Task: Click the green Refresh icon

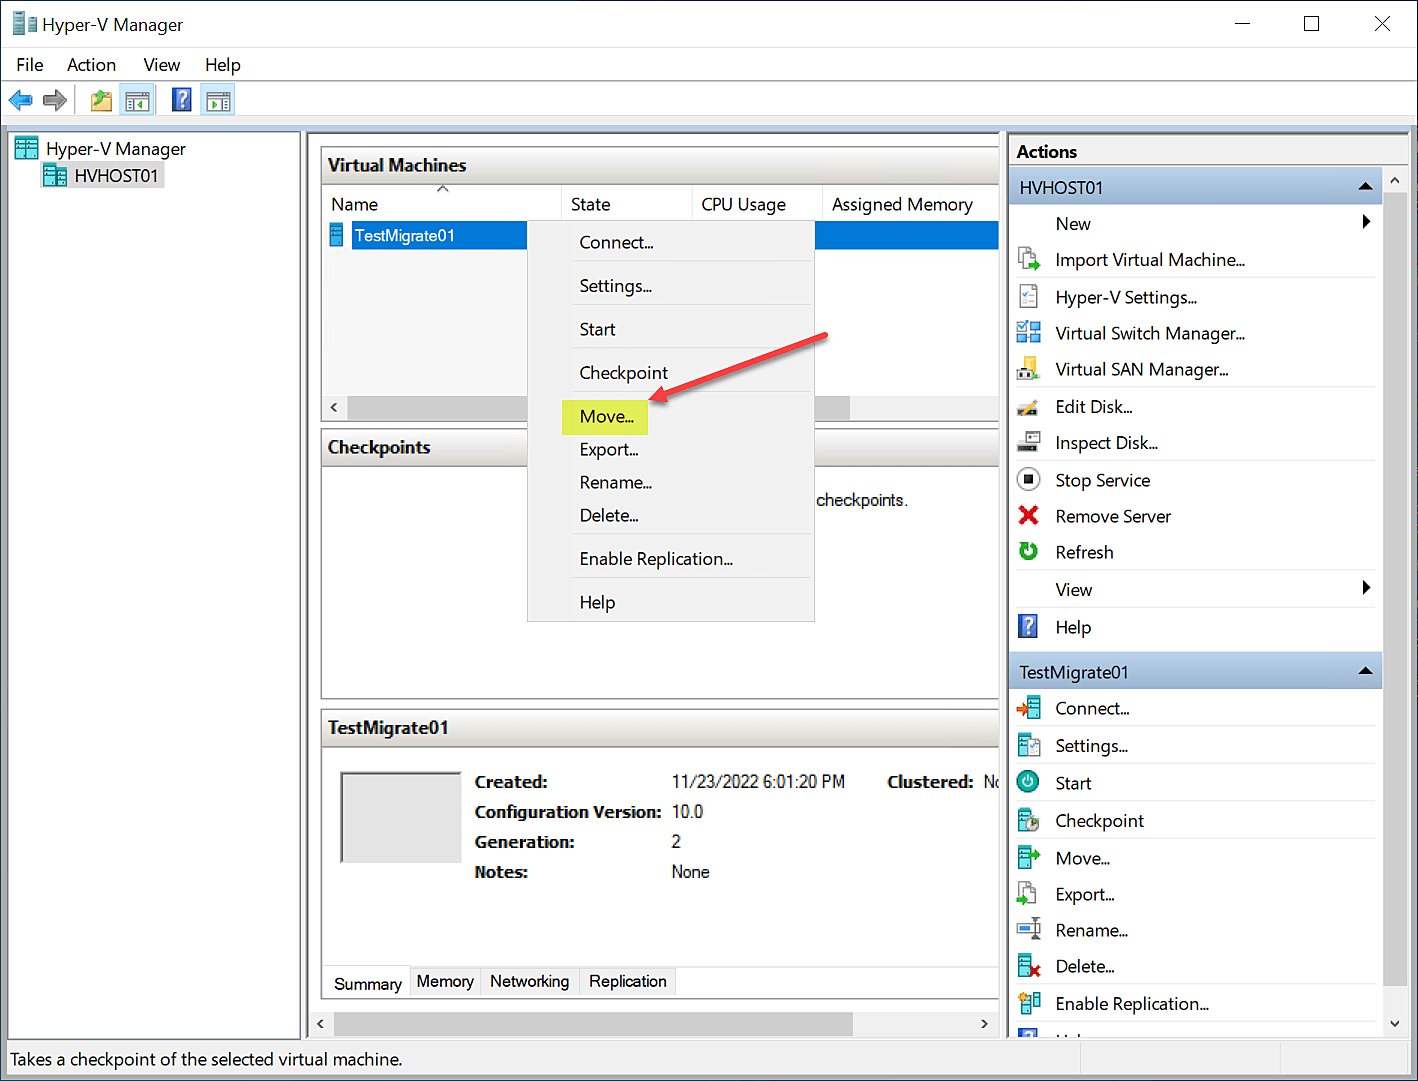Action: pos(1028,552)
